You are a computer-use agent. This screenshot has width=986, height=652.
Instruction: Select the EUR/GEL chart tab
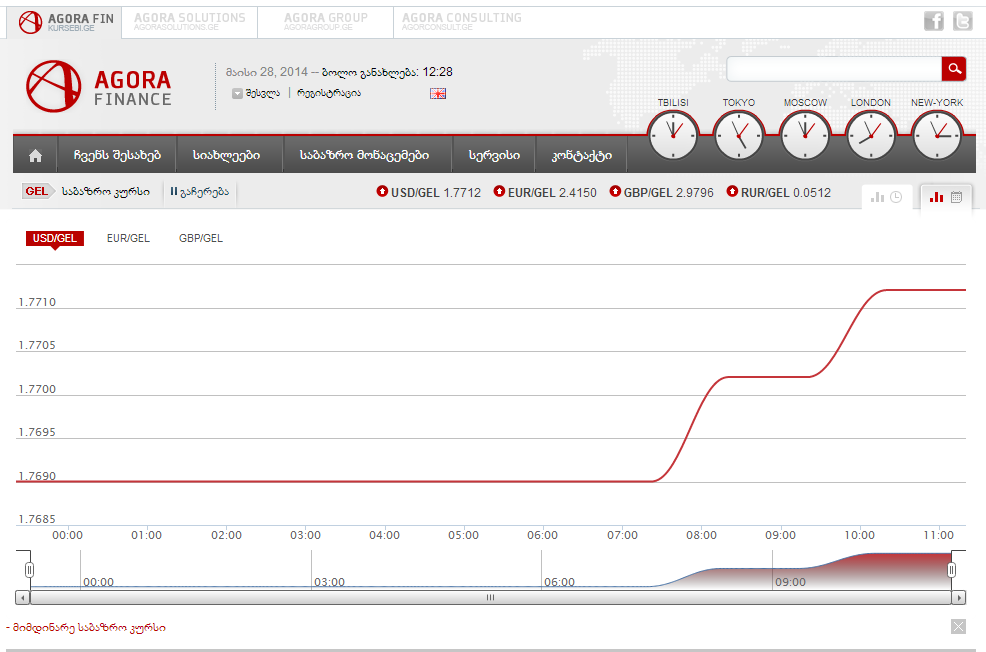pyautogui.click(x=128, y=238)
